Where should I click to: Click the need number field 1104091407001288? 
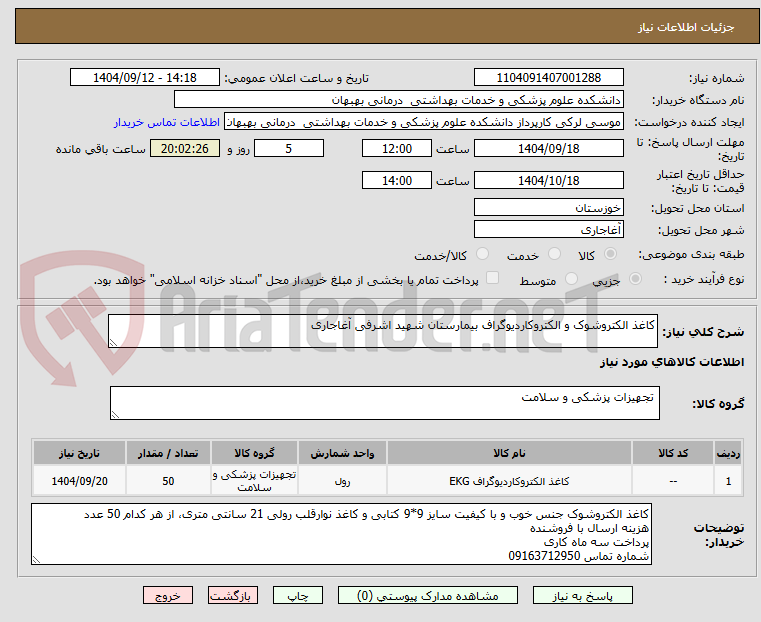(x=548, y=77)
